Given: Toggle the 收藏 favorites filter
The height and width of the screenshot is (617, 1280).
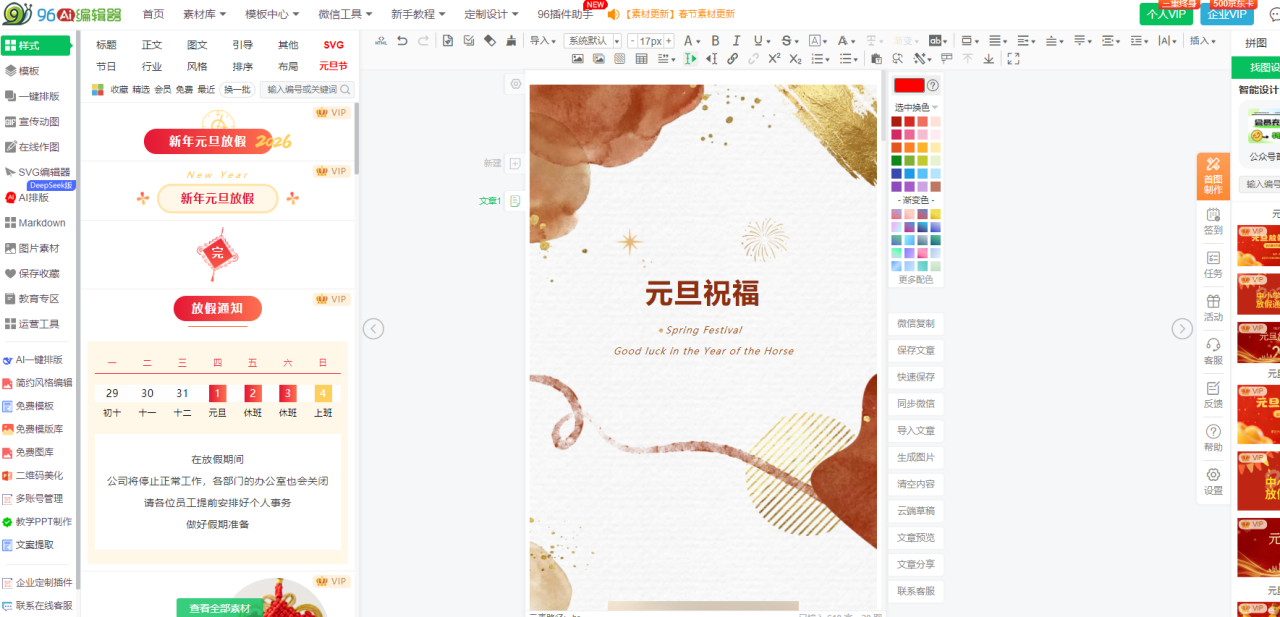Looking at the screenshot, I should click(x=119, y=90).
